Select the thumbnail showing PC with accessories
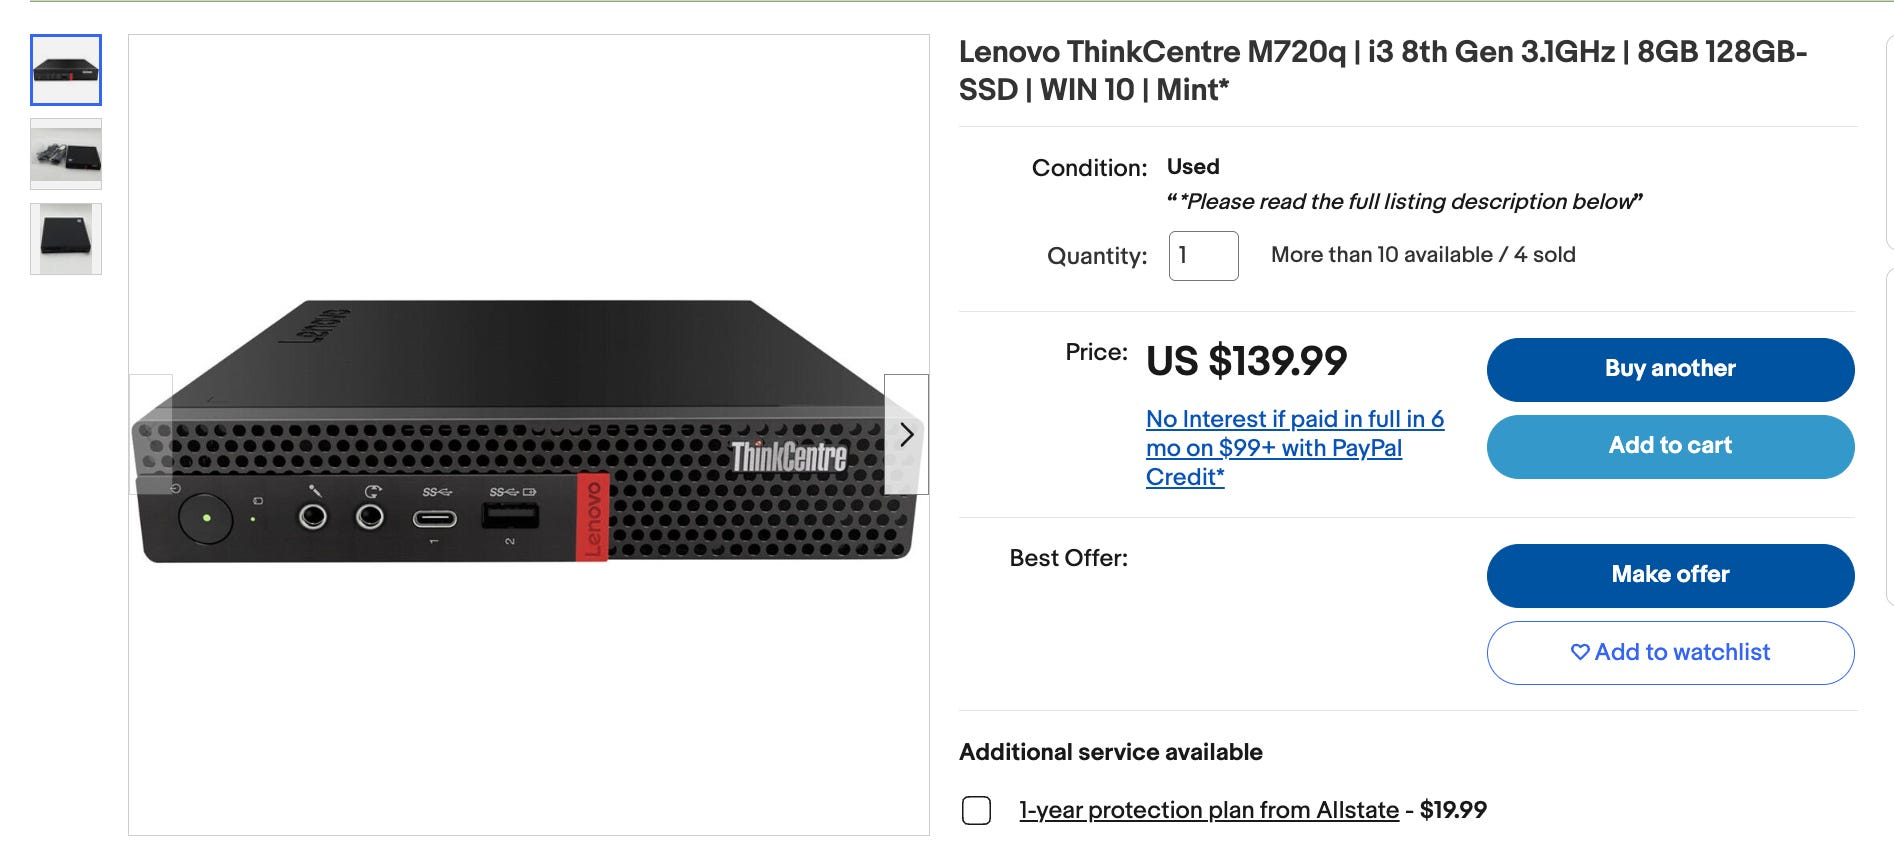Viewport: 1894px width, 850px height. 66,154
